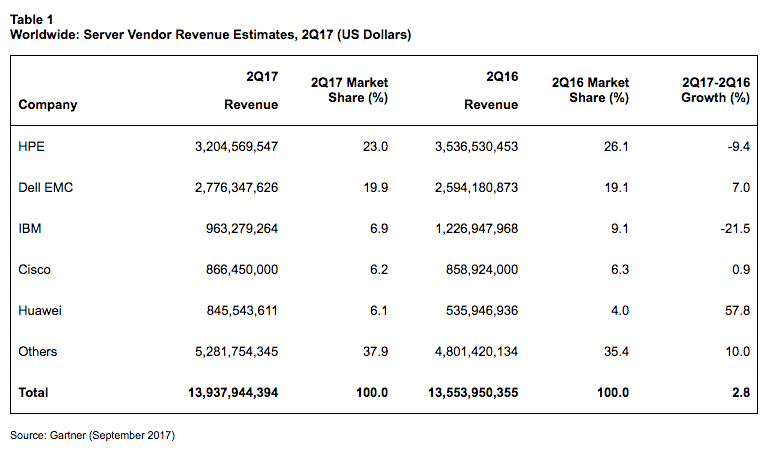Click the Huawei company name cell
This screenshot has width=772, height=463.
pyautogui.click(x=40, y=310)
